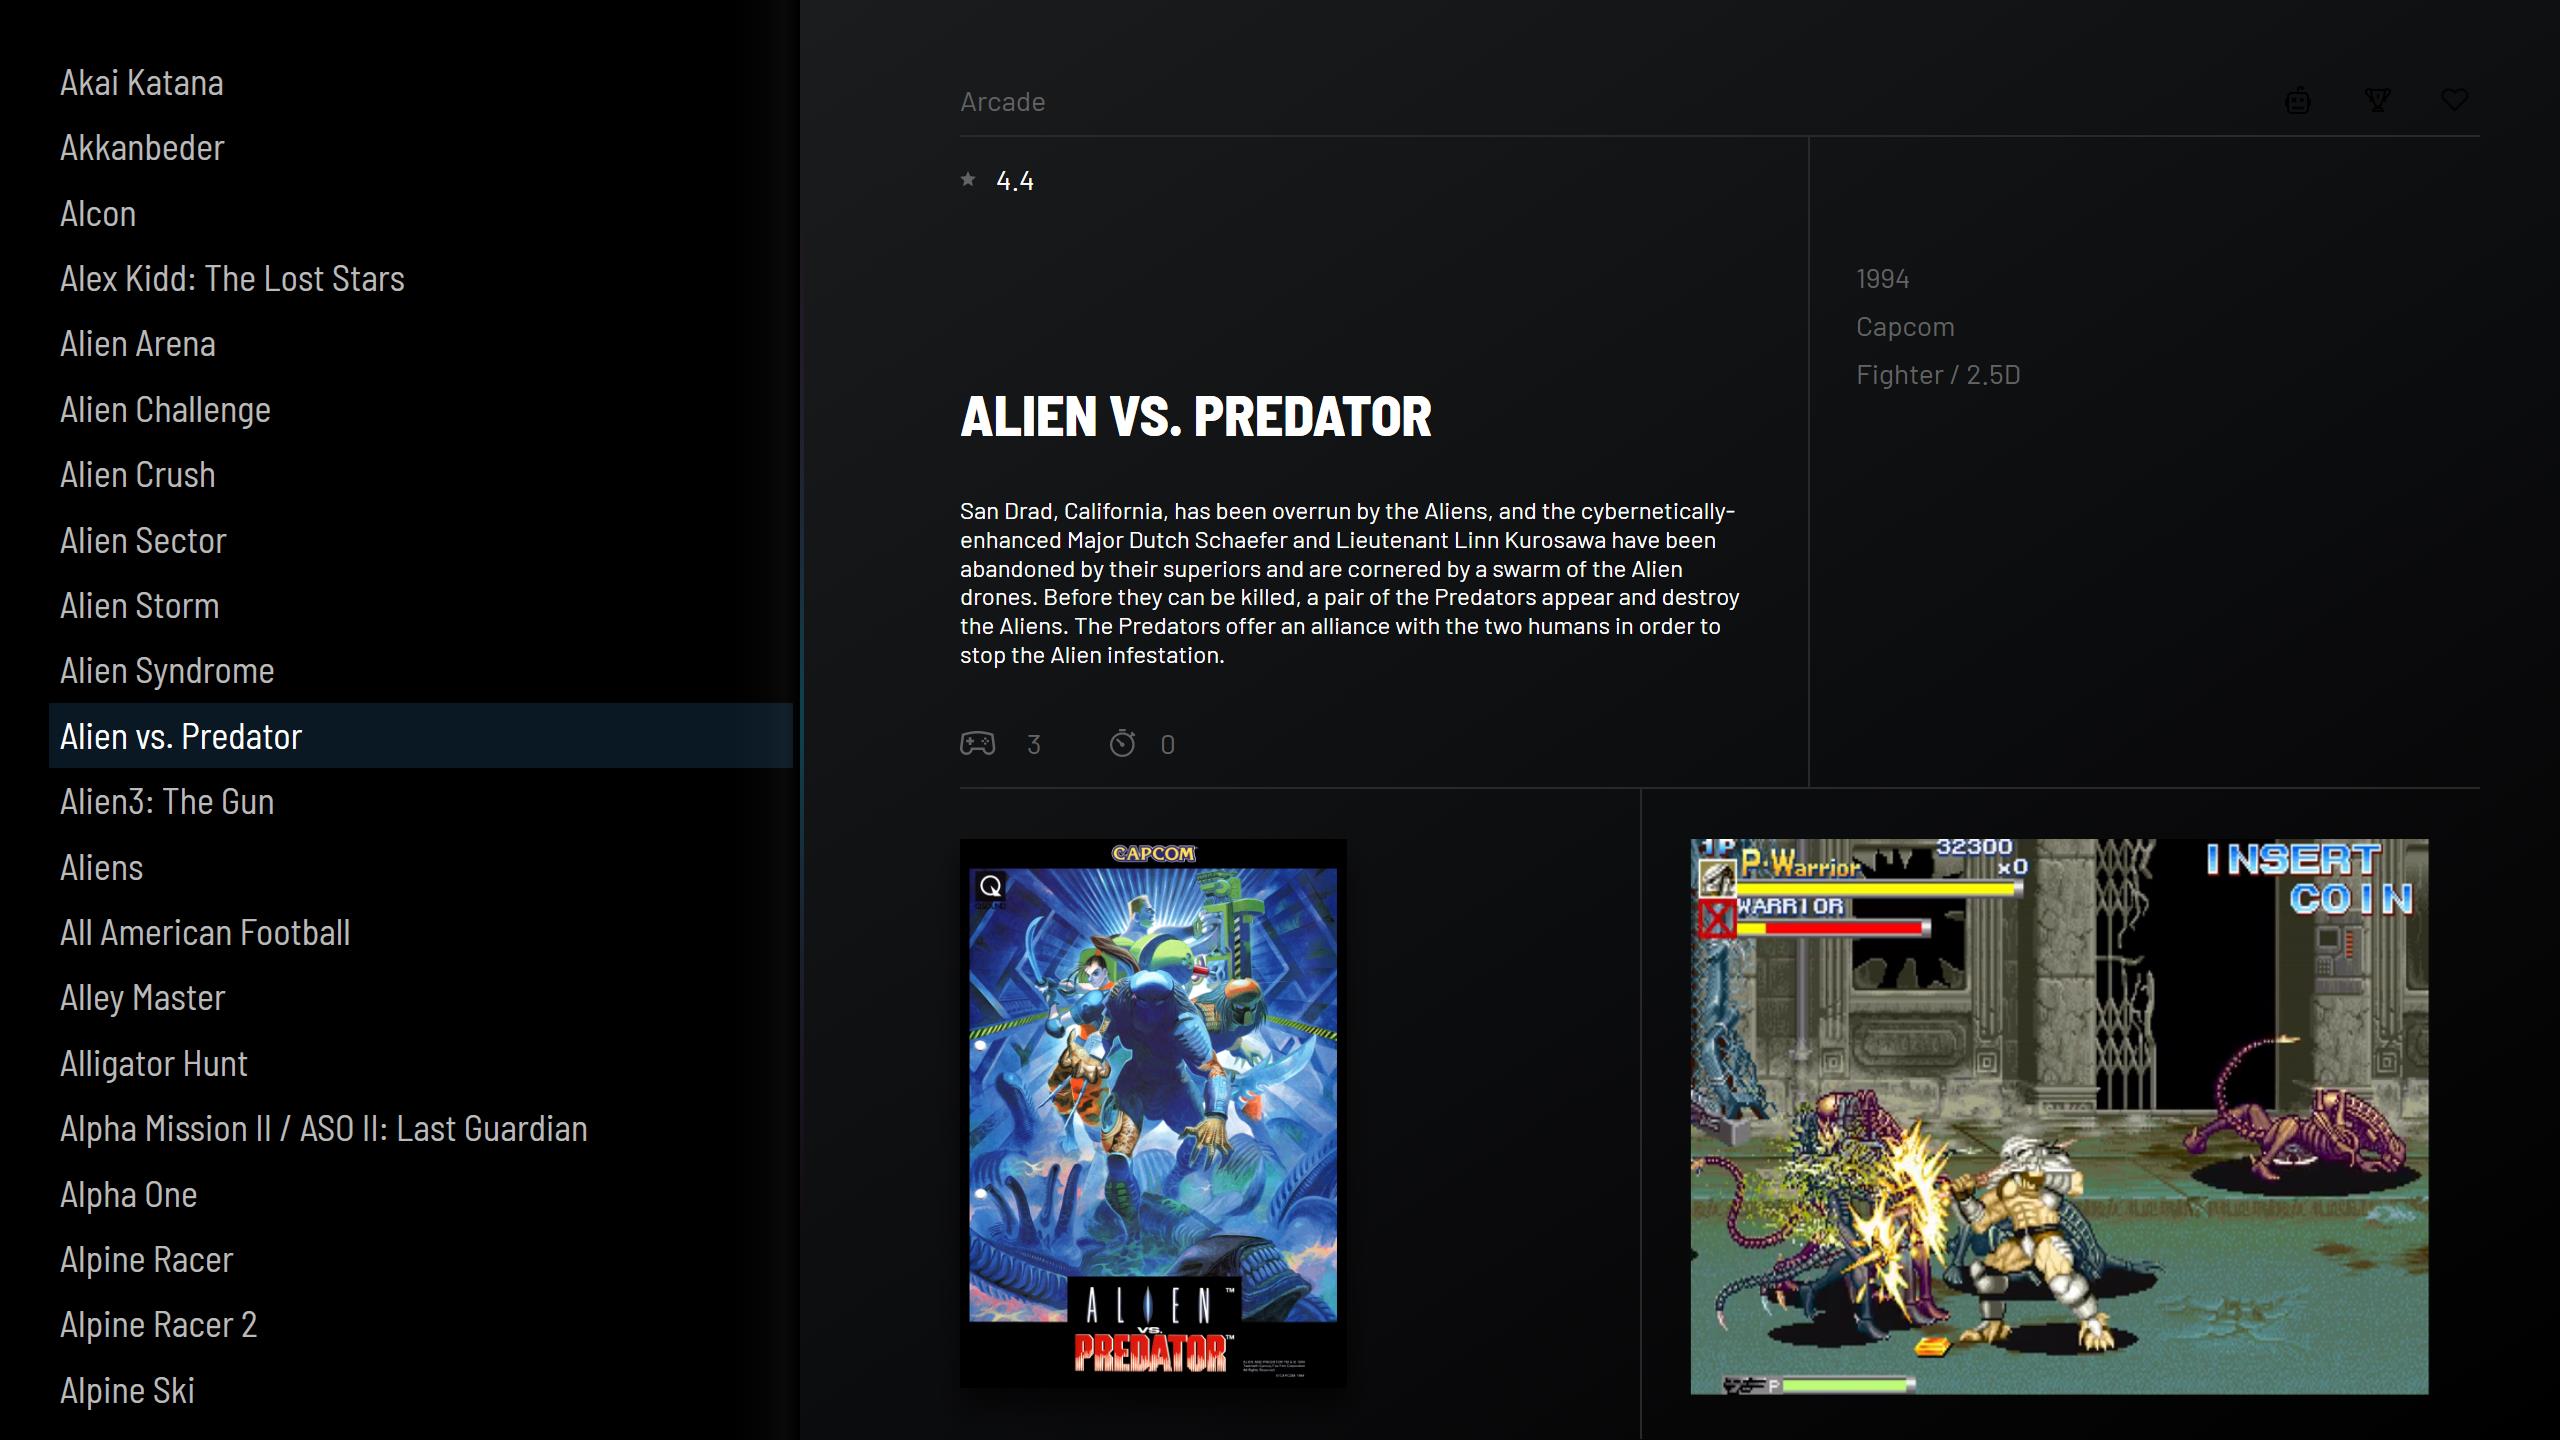This screenshot has width=2560, height=1440.
Task: Click the game description paragraph
Action: coord(1350,583)
